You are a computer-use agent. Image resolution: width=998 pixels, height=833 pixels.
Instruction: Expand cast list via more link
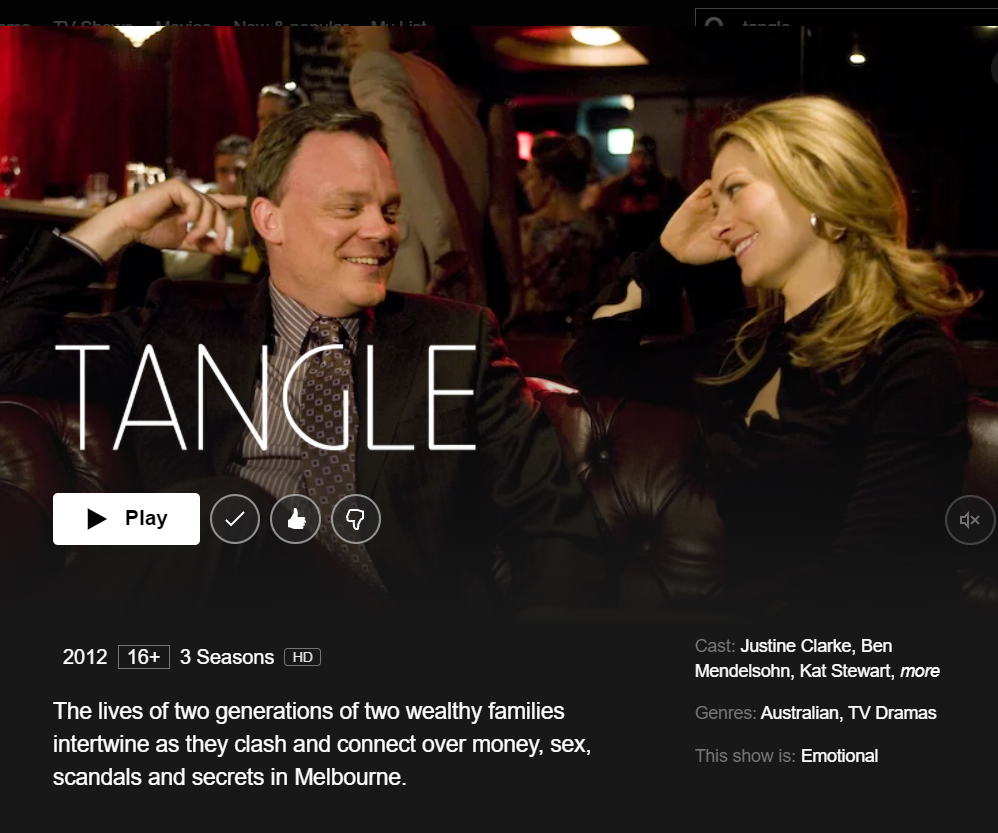point(920,671)
